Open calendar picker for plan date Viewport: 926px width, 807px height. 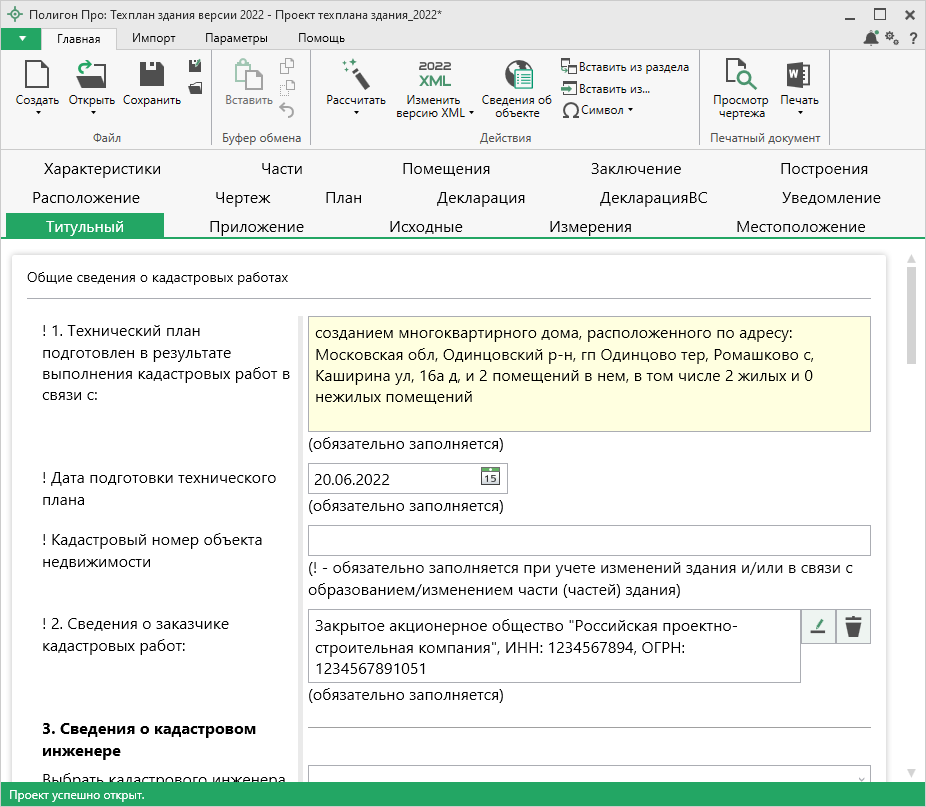(x=490, y=478)
